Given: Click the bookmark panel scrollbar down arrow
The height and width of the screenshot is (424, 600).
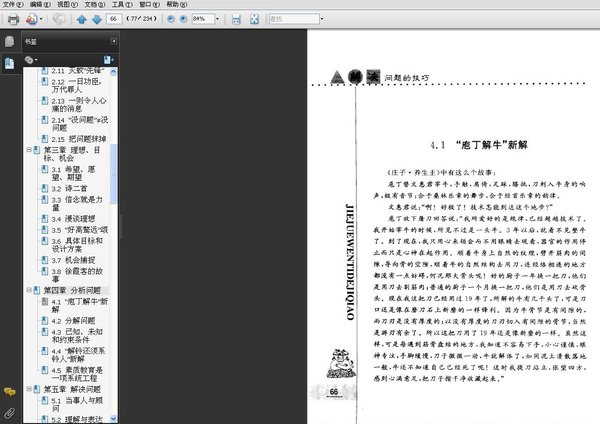Looking at the screenshot, I should [113, 419].
